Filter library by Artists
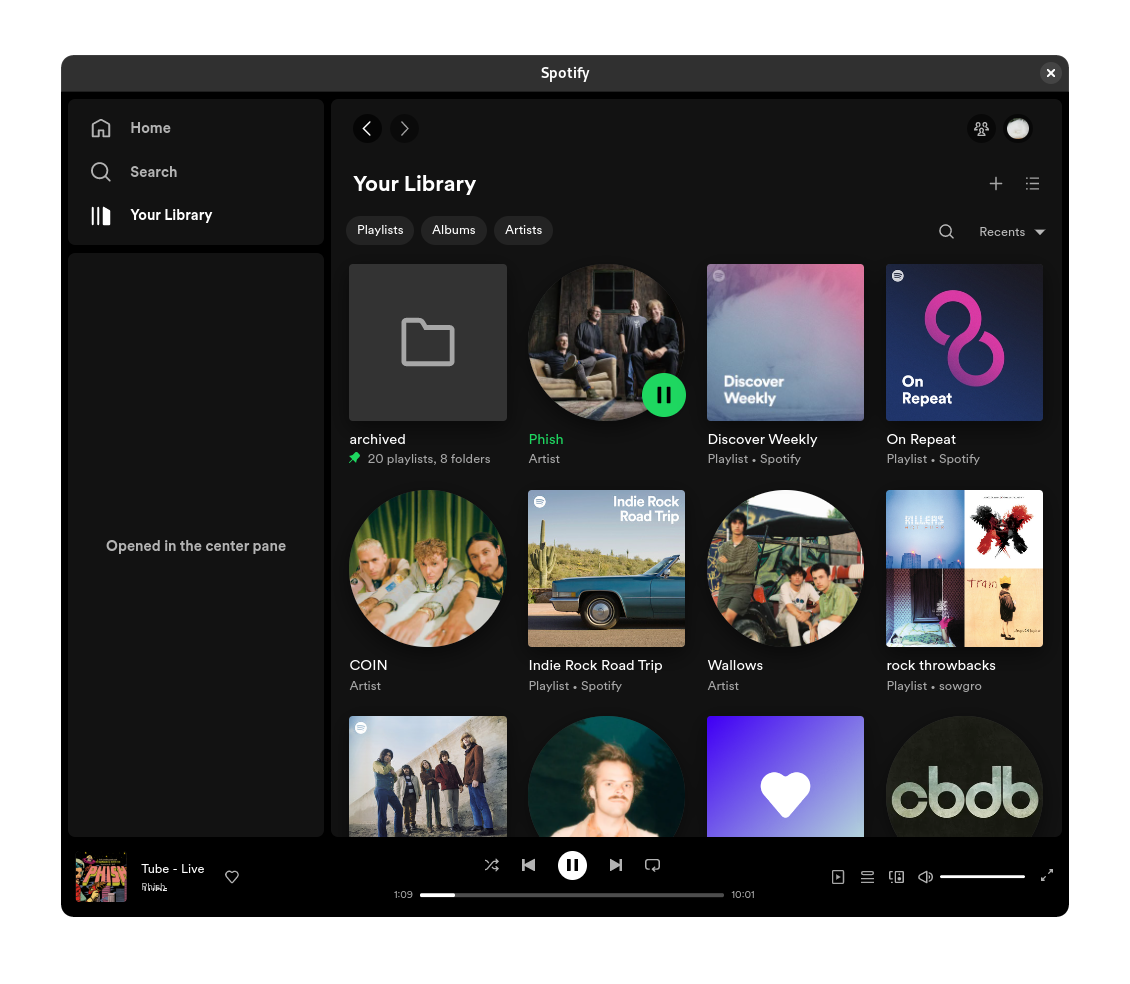Image resolution: width=1130 pixels, height=984 pixels. [x=523, y=230]
